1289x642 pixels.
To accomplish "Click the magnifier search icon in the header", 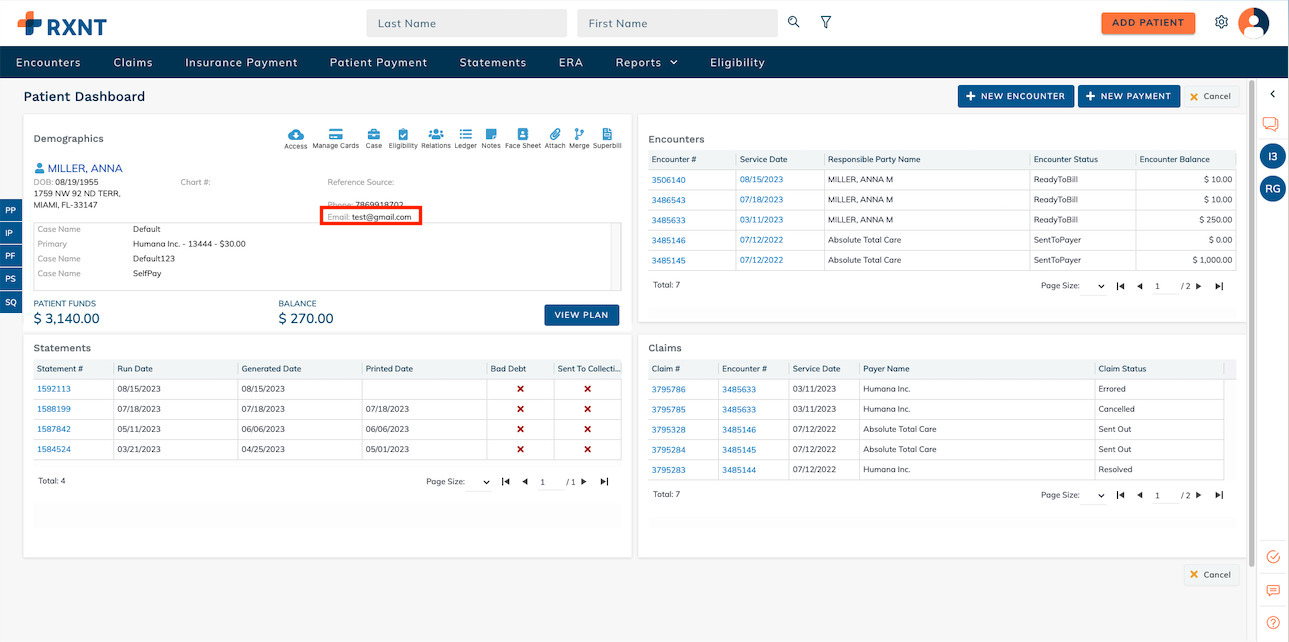I will point(794,22).
